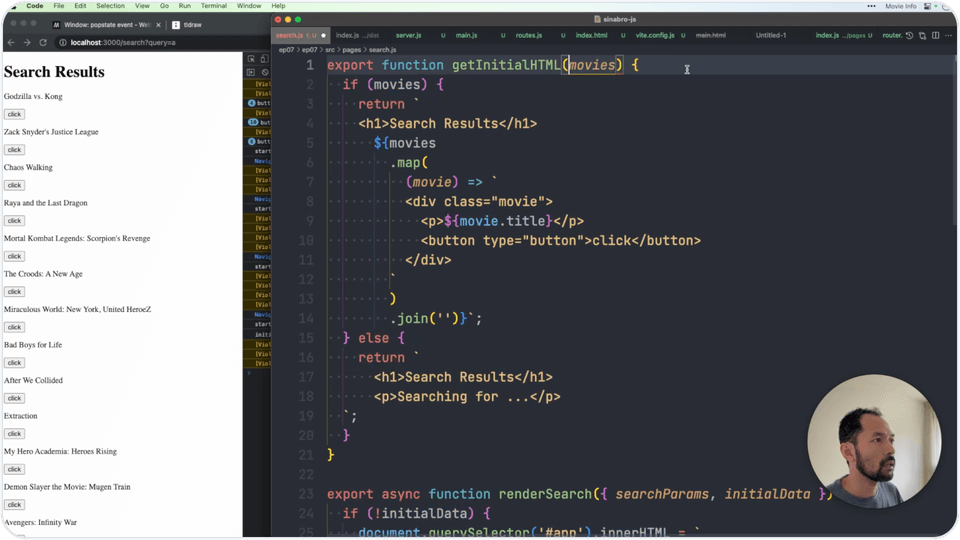Open the Run menu

(184, 6)
